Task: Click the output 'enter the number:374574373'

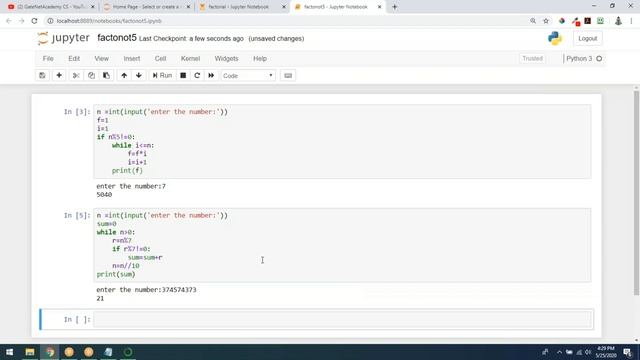Action: coord(146,290)
